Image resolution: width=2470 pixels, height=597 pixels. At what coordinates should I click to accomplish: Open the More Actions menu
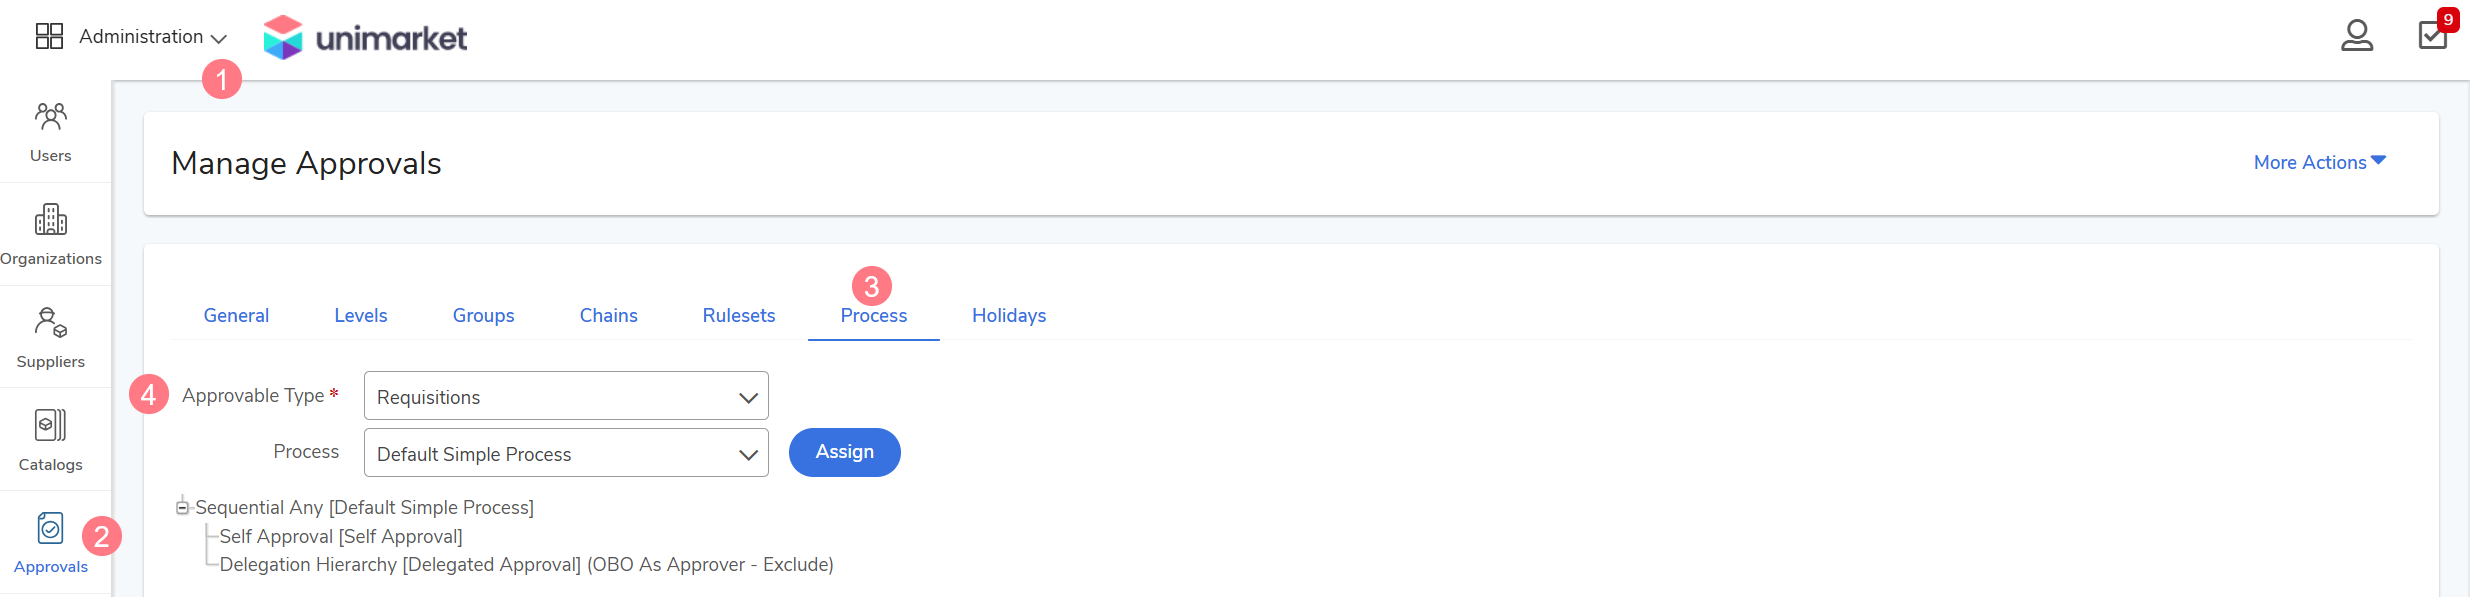point(2319,162)
